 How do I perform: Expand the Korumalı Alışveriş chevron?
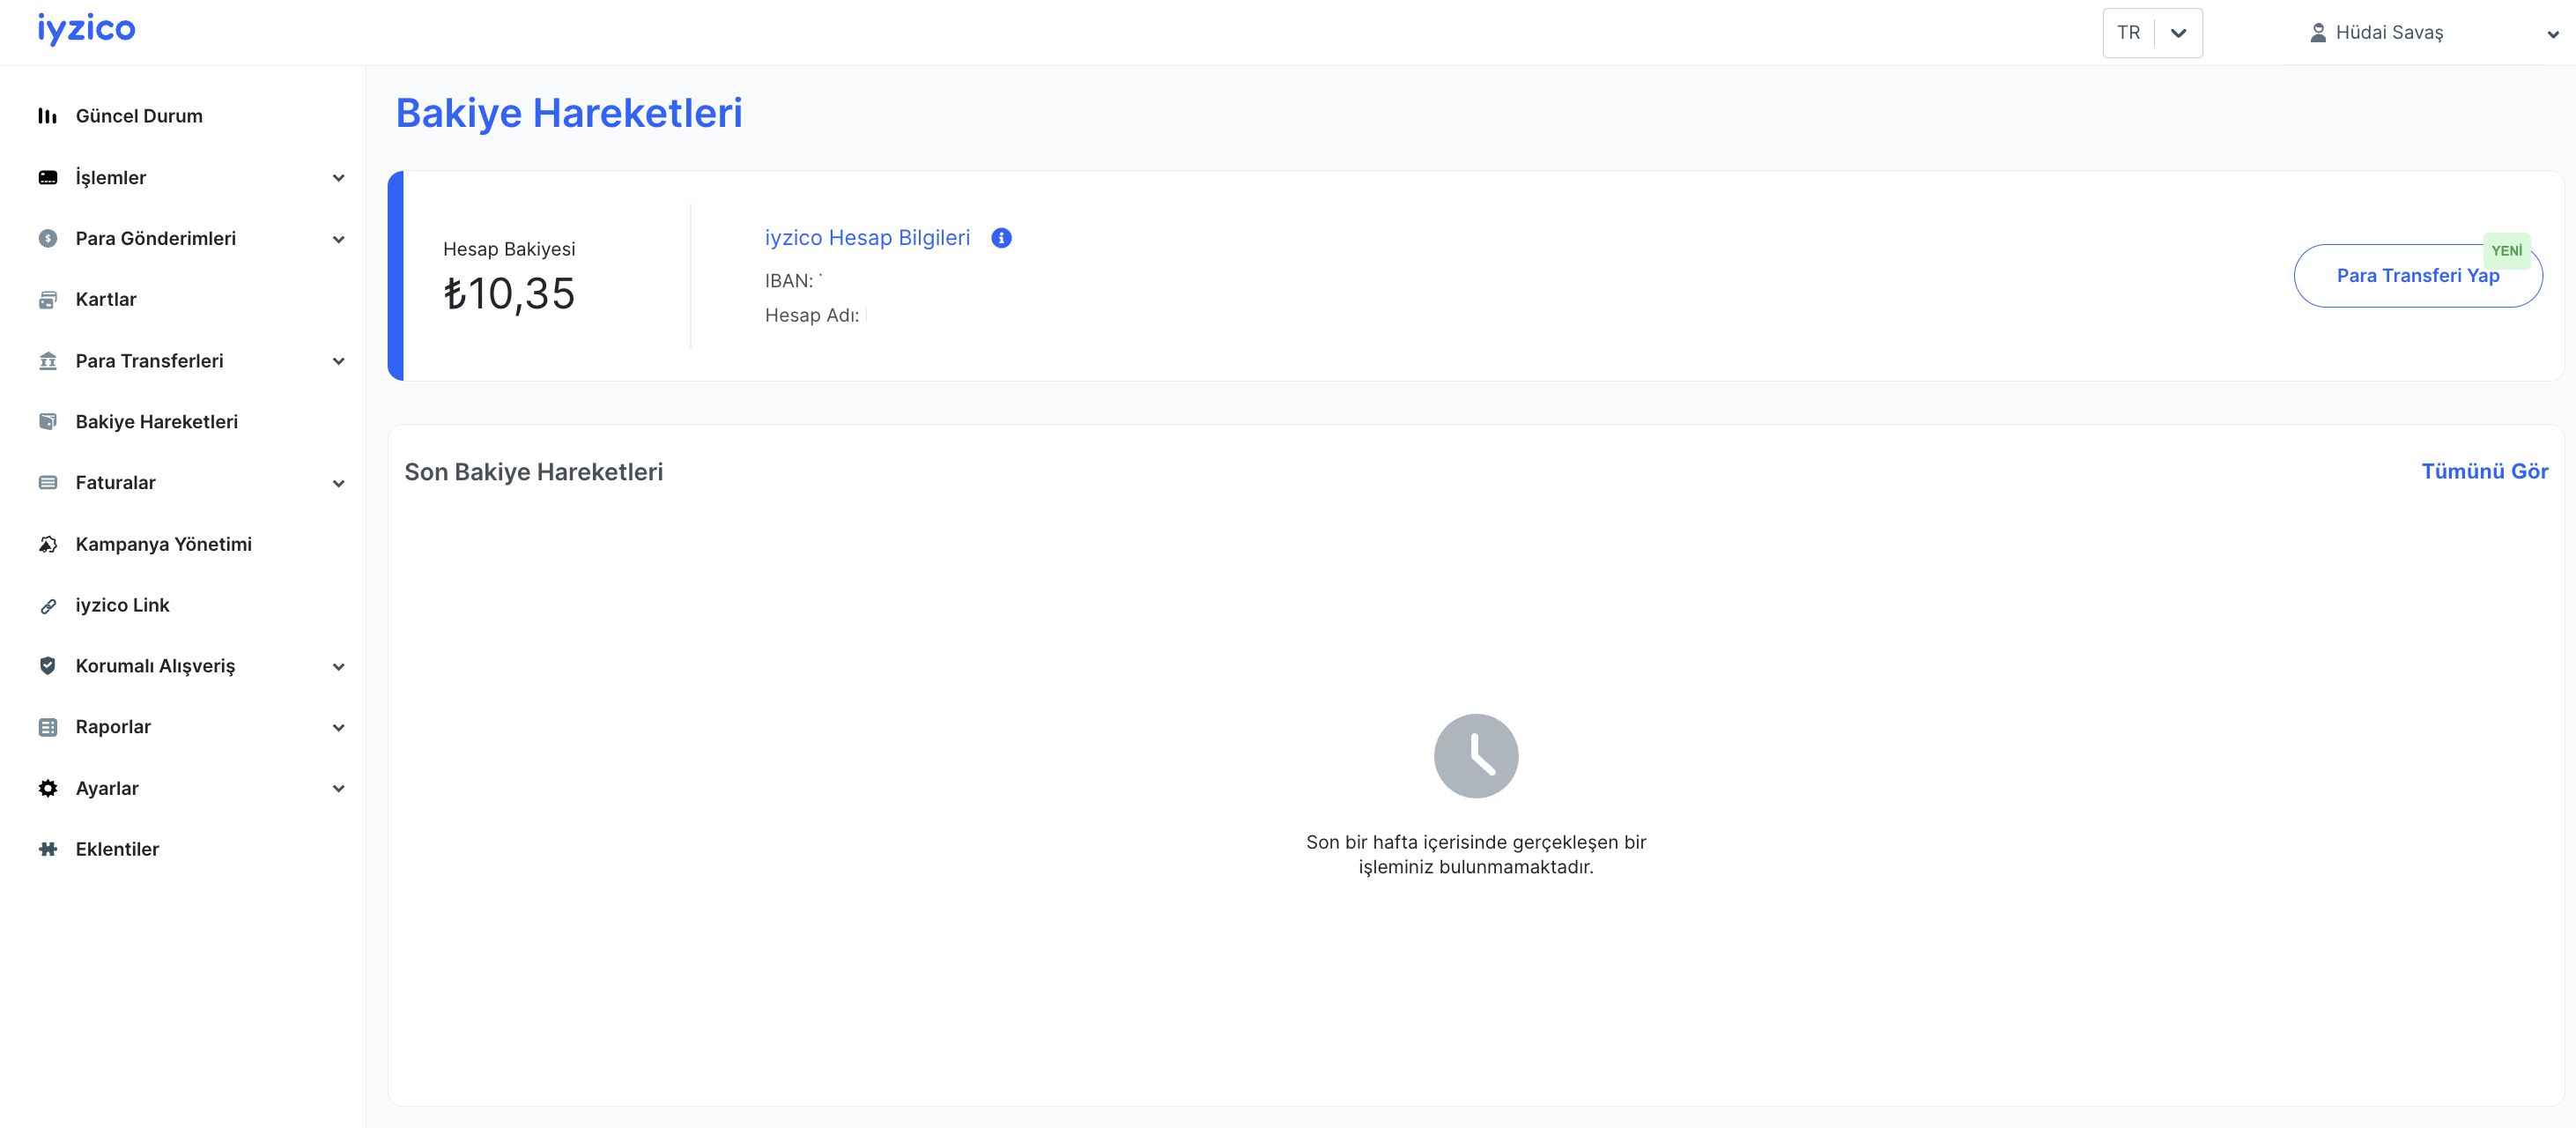coord(338,666)
